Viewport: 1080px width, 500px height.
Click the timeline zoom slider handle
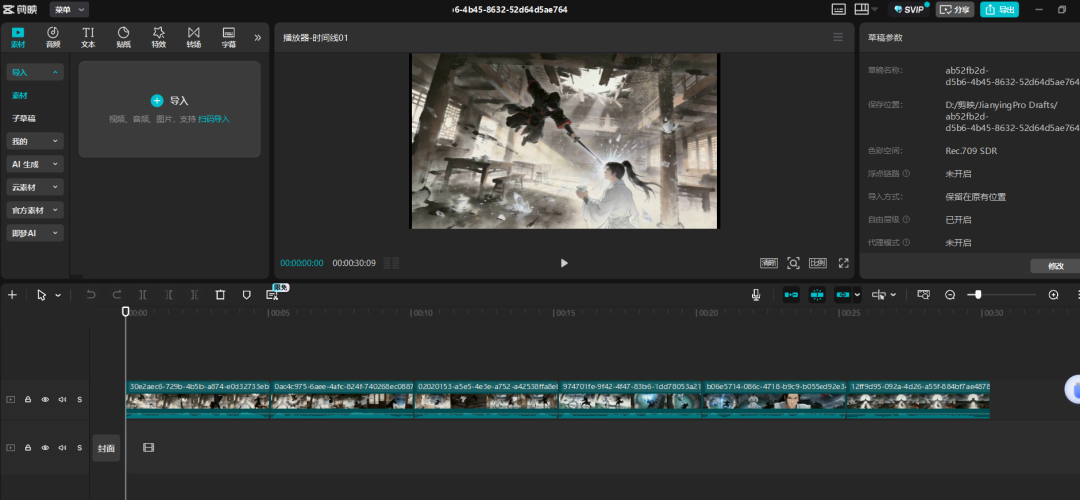978,295
